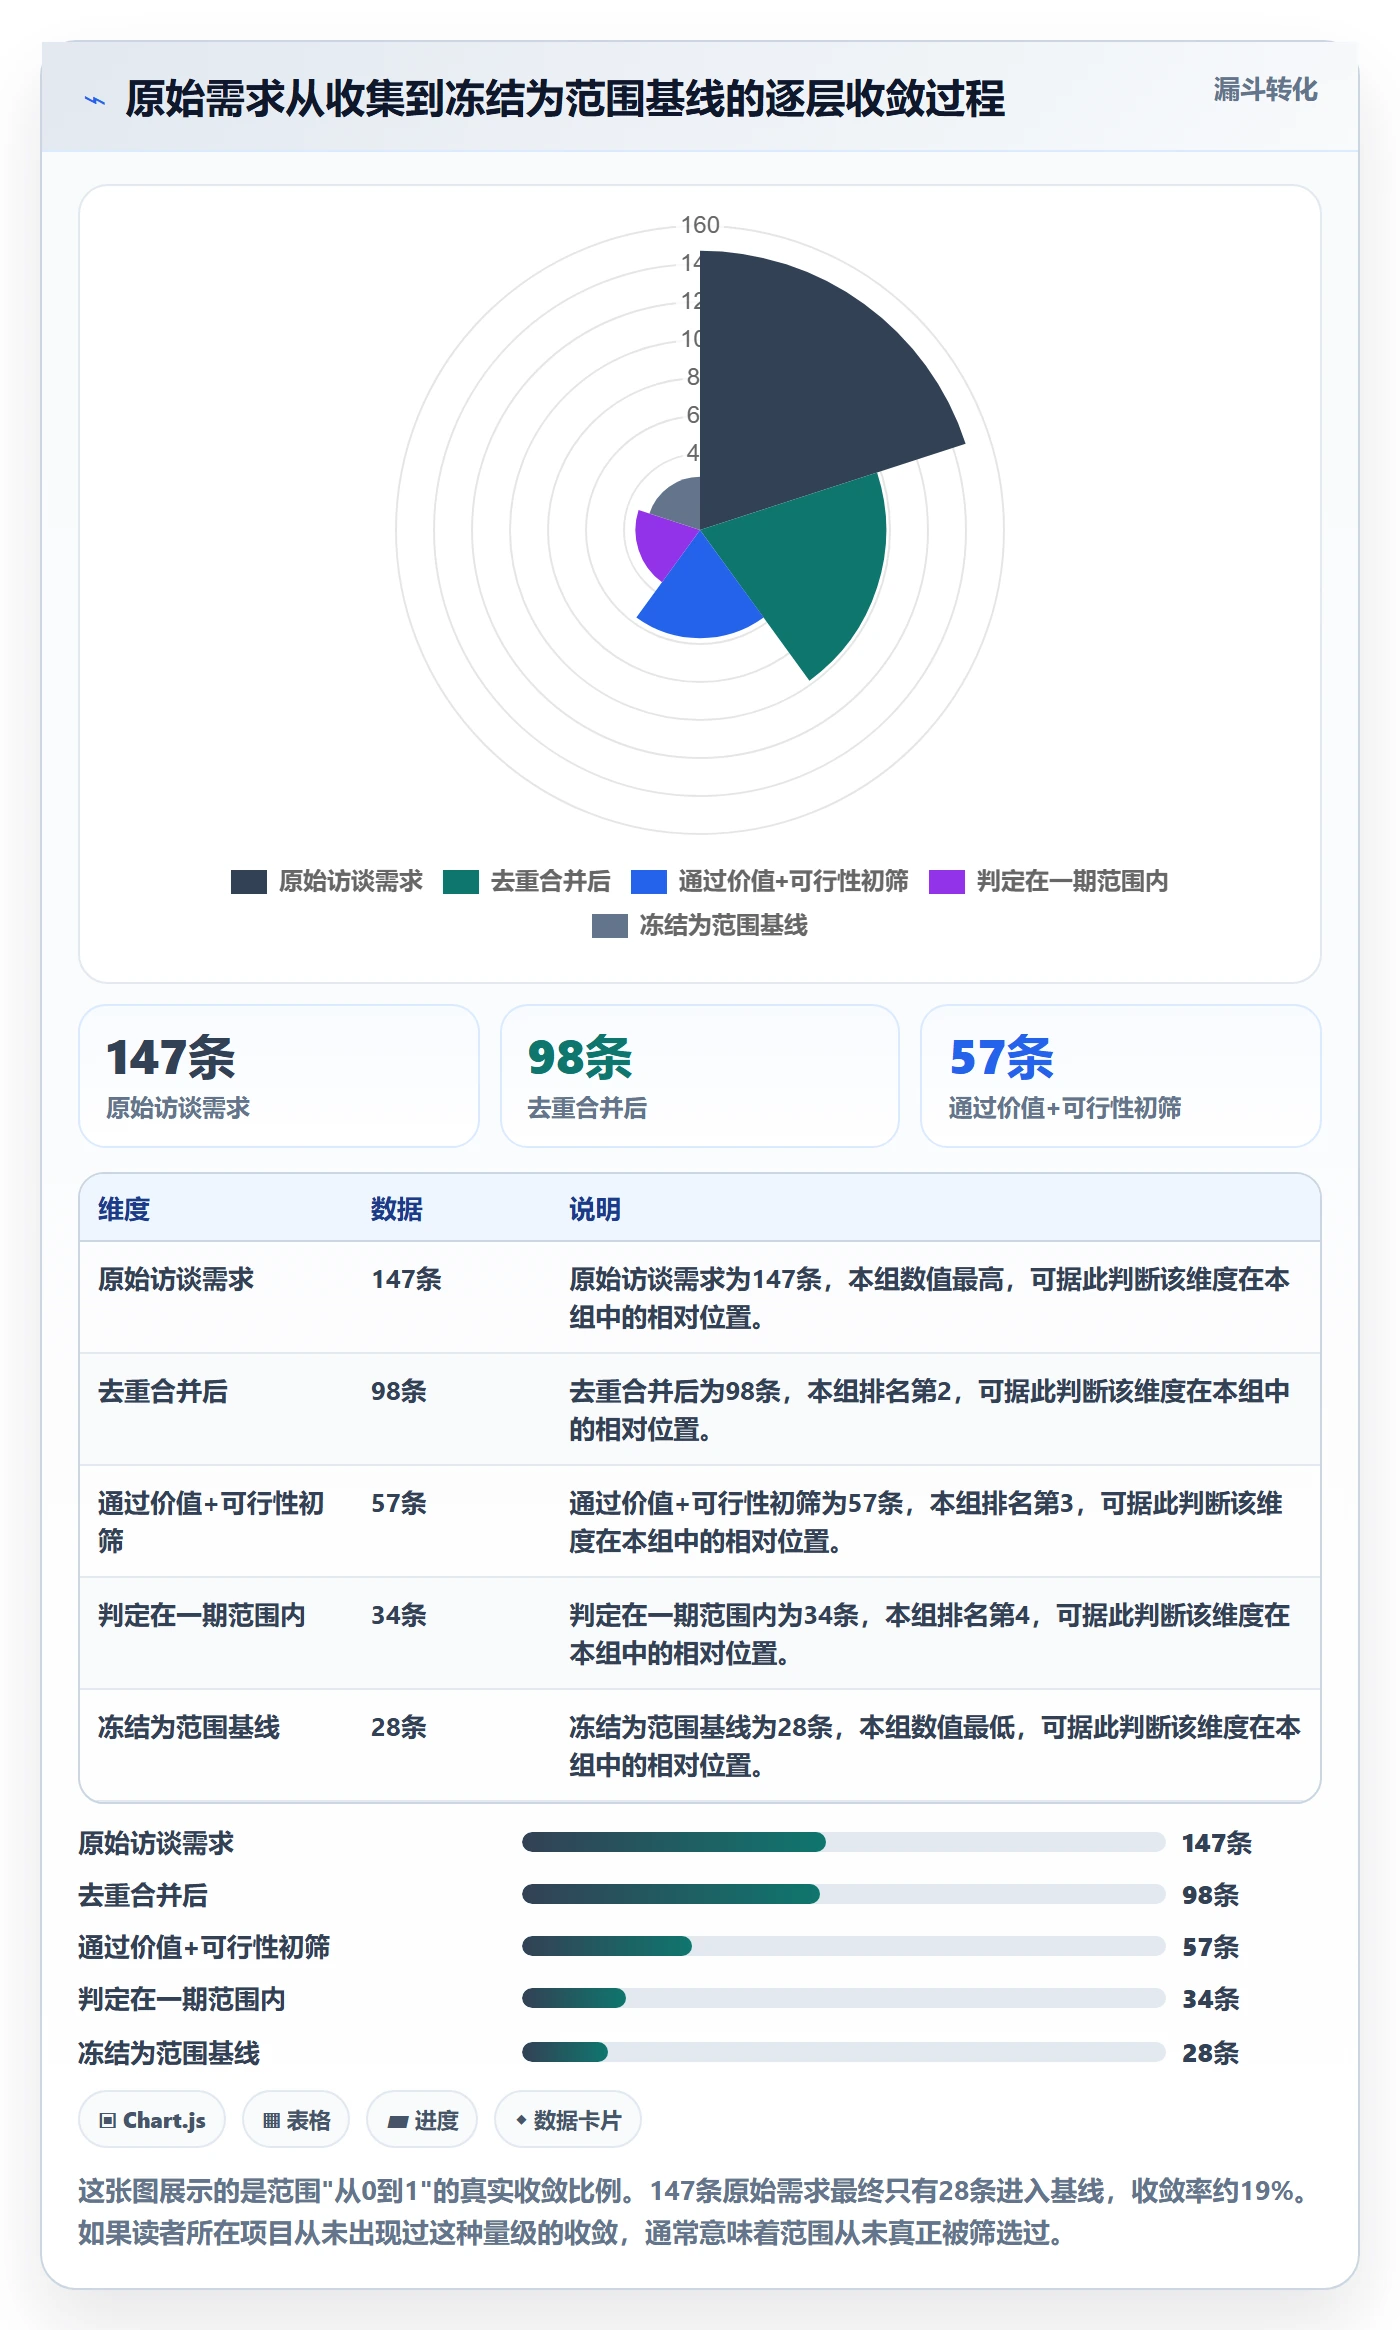Click the 34条 table cell
The image size is (1400, 2330).
[x=399, y=1615]
